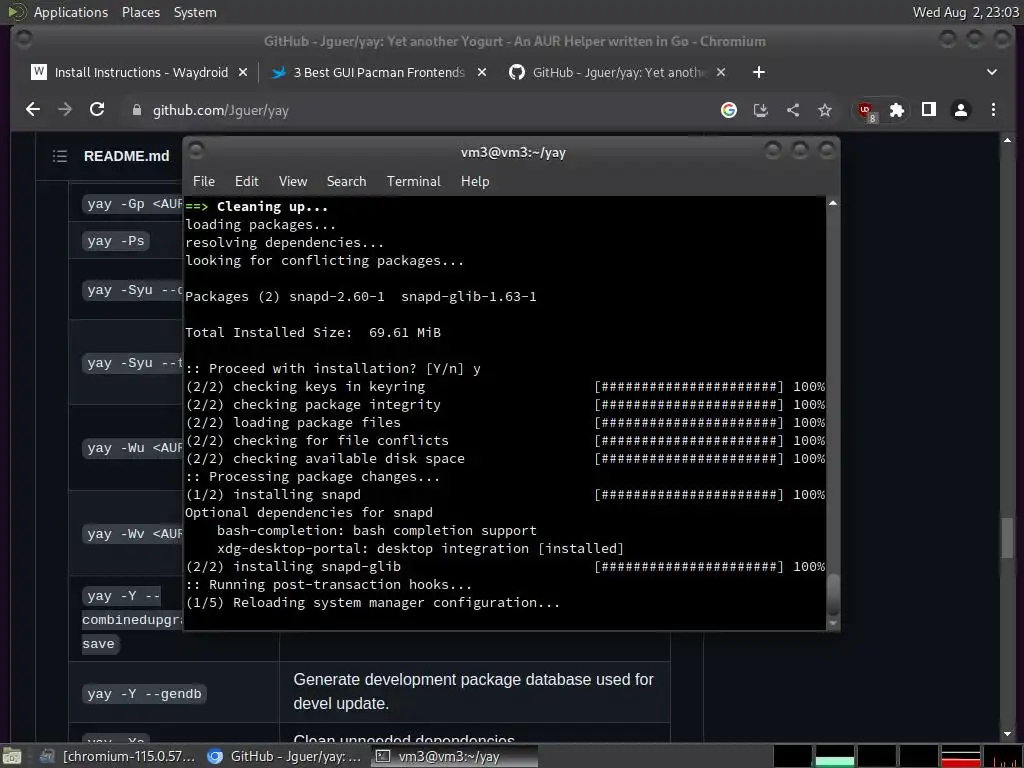
Task: Open the Terminal menu
Action: (x=413, y=182)
